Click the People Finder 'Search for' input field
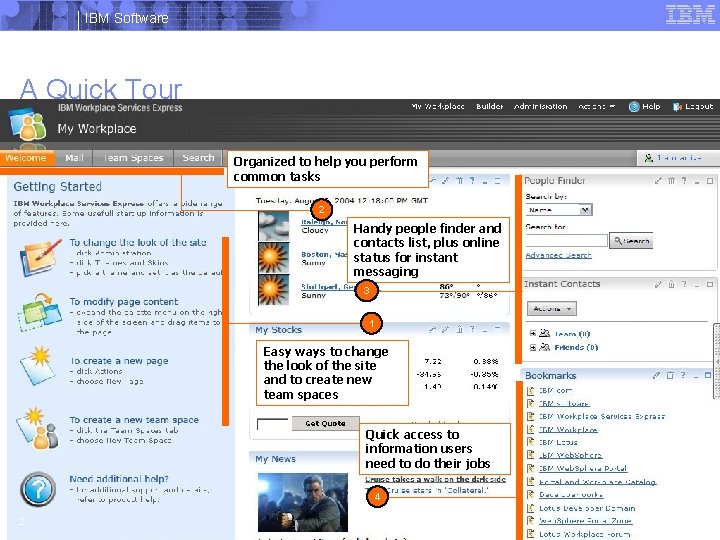The height and width of the screenshot is (540, 720). [x=566, y=241]
